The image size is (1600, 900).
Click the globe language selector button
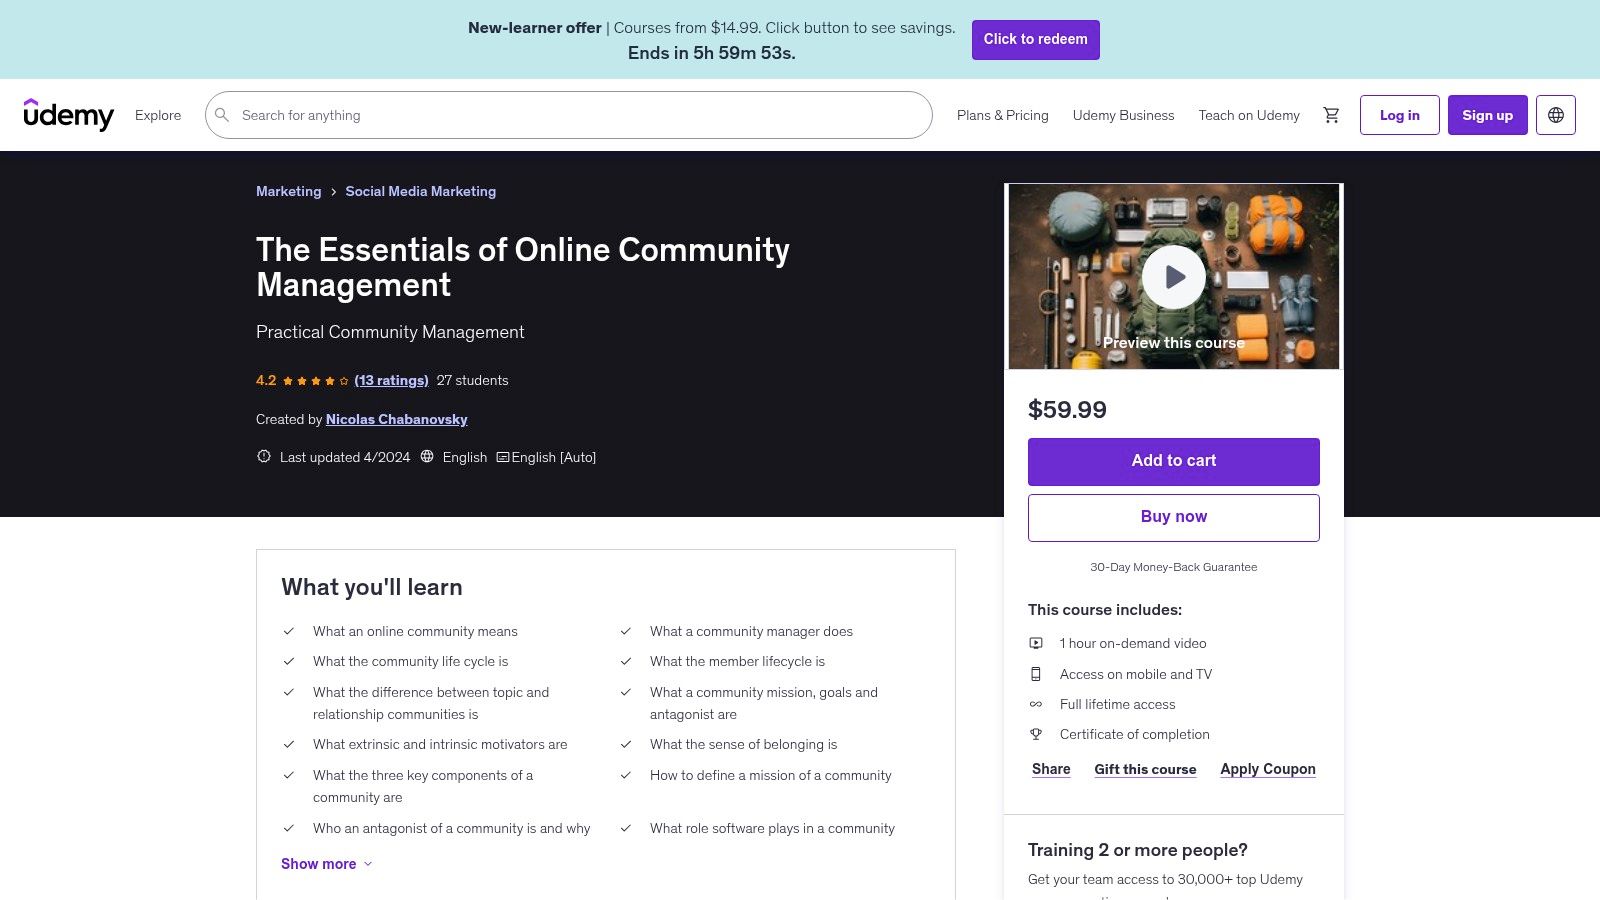point(1556,115)
